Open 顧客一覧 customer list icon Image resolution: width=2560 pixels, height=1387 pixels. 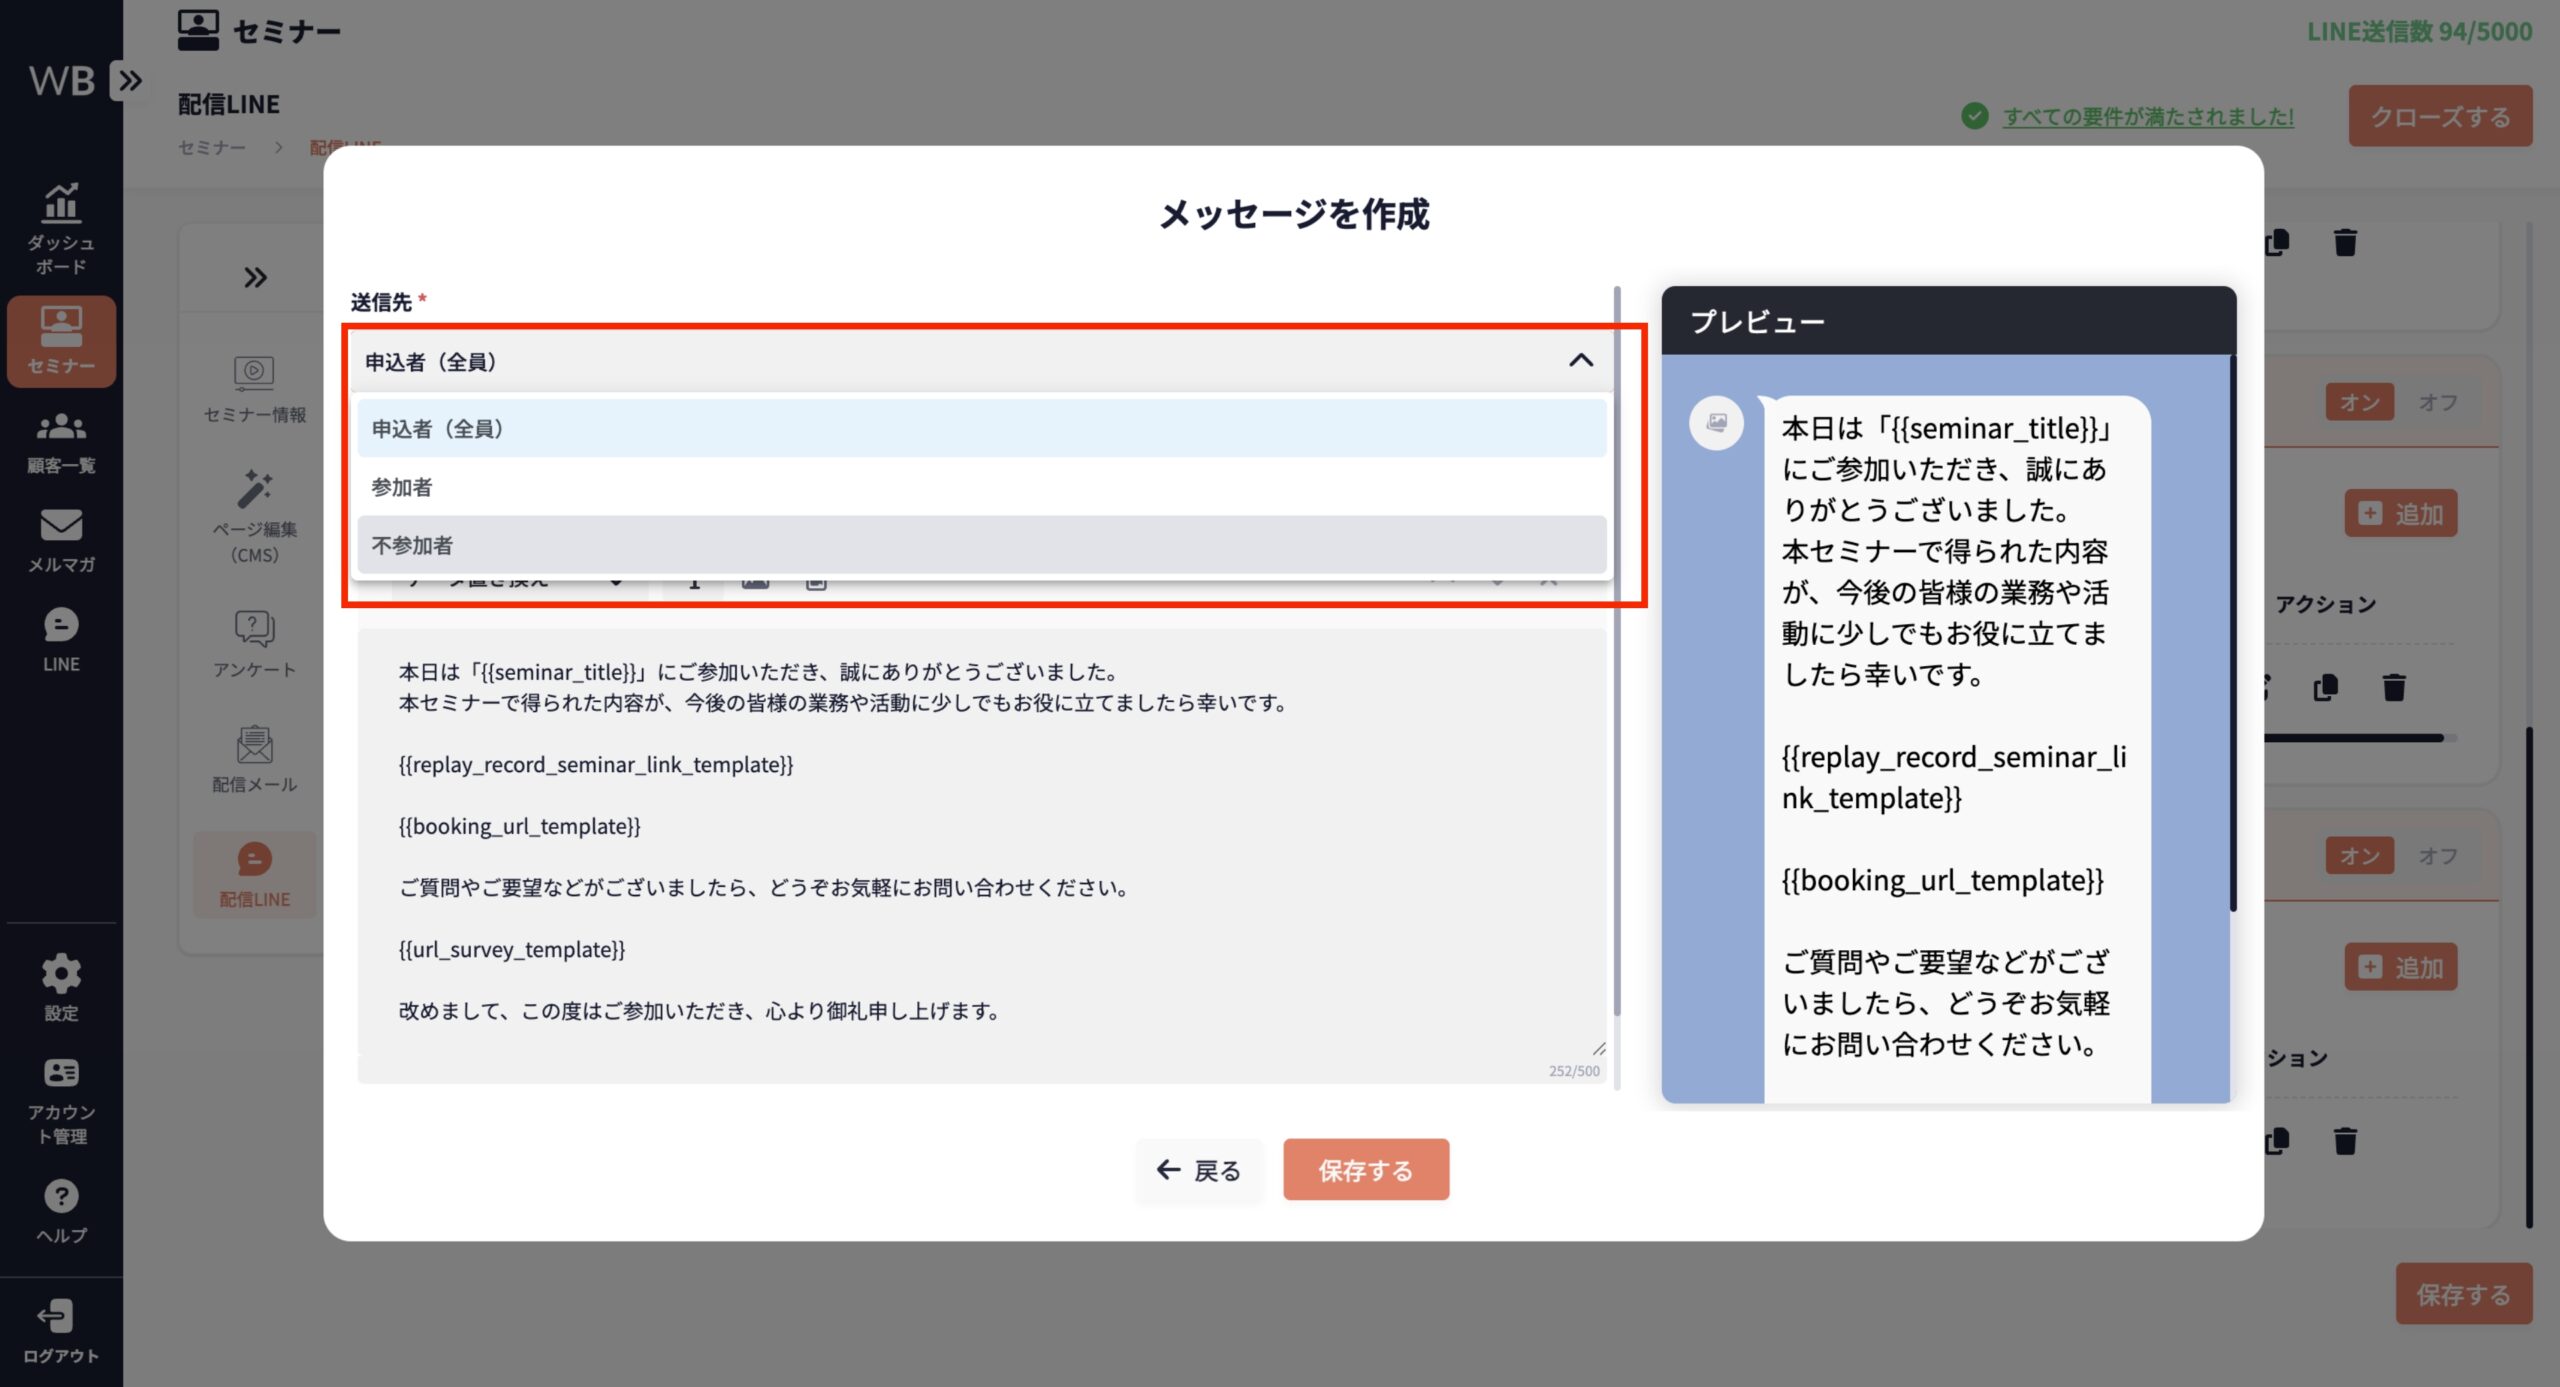(61, 428)
